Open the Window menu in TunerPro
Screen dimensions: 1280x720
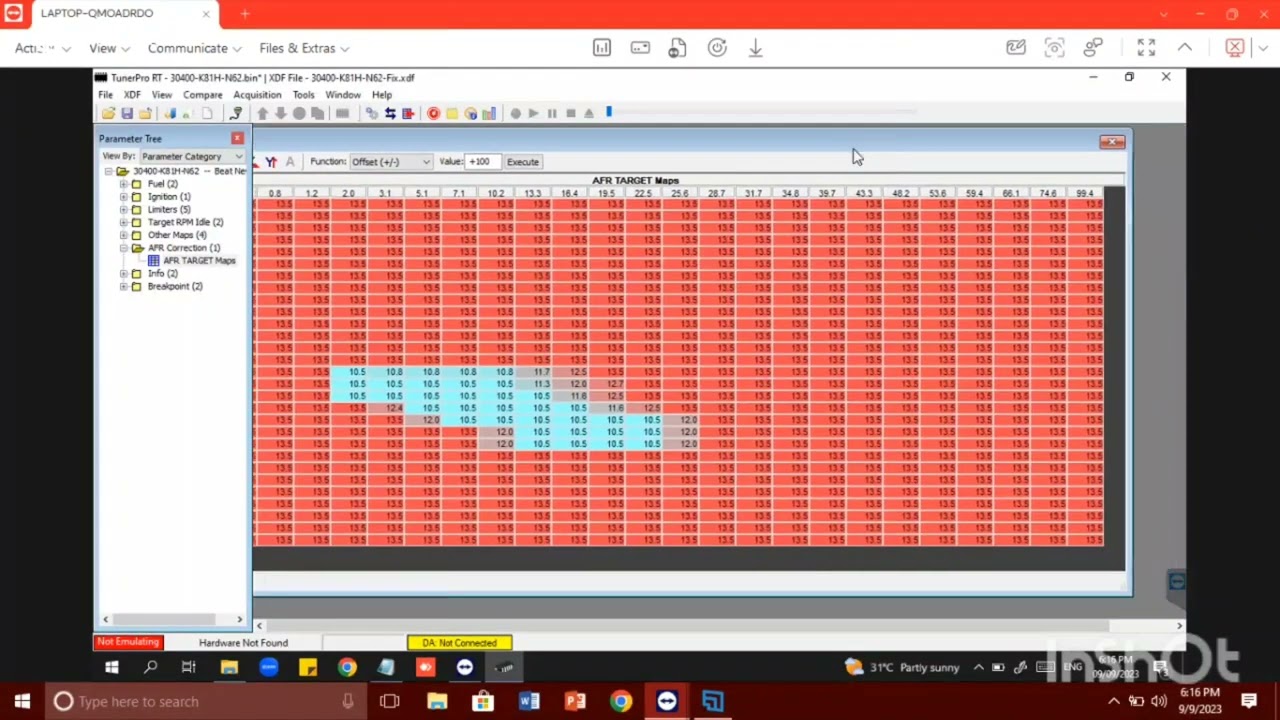click(343, 95)
